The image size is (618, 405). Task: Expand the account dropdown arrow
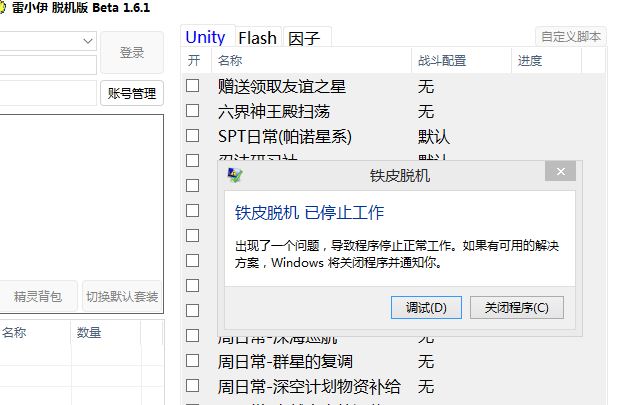pyautogui.click(x=87, y=41)
